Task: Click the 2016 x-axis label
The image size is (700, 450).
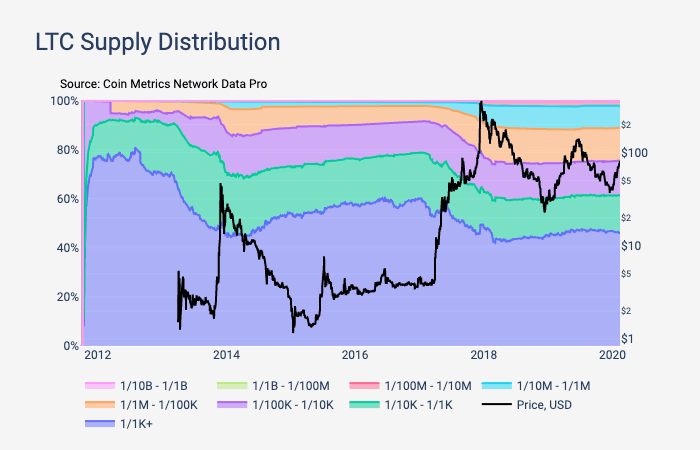Action: pyautogui.click(x=355, y=354)
